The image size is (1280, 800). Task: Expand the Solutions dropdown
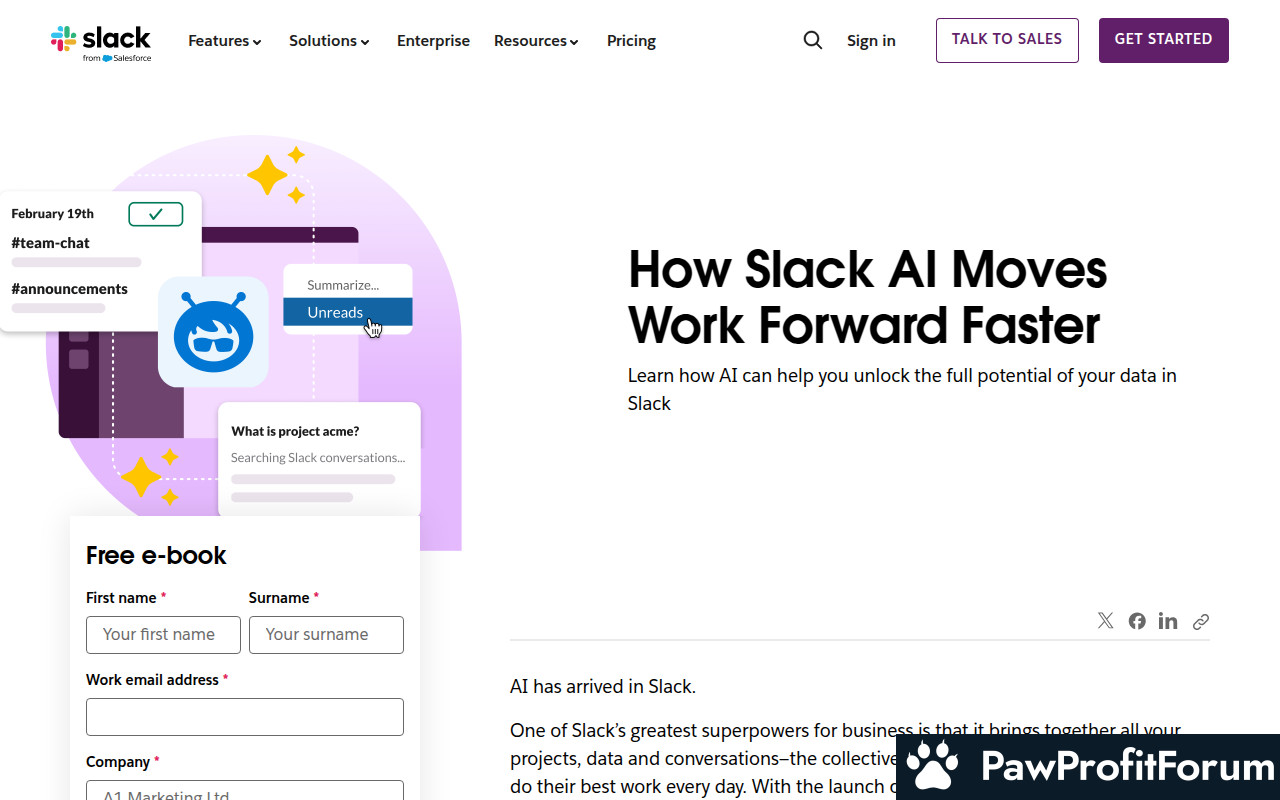tap(329, 41)
